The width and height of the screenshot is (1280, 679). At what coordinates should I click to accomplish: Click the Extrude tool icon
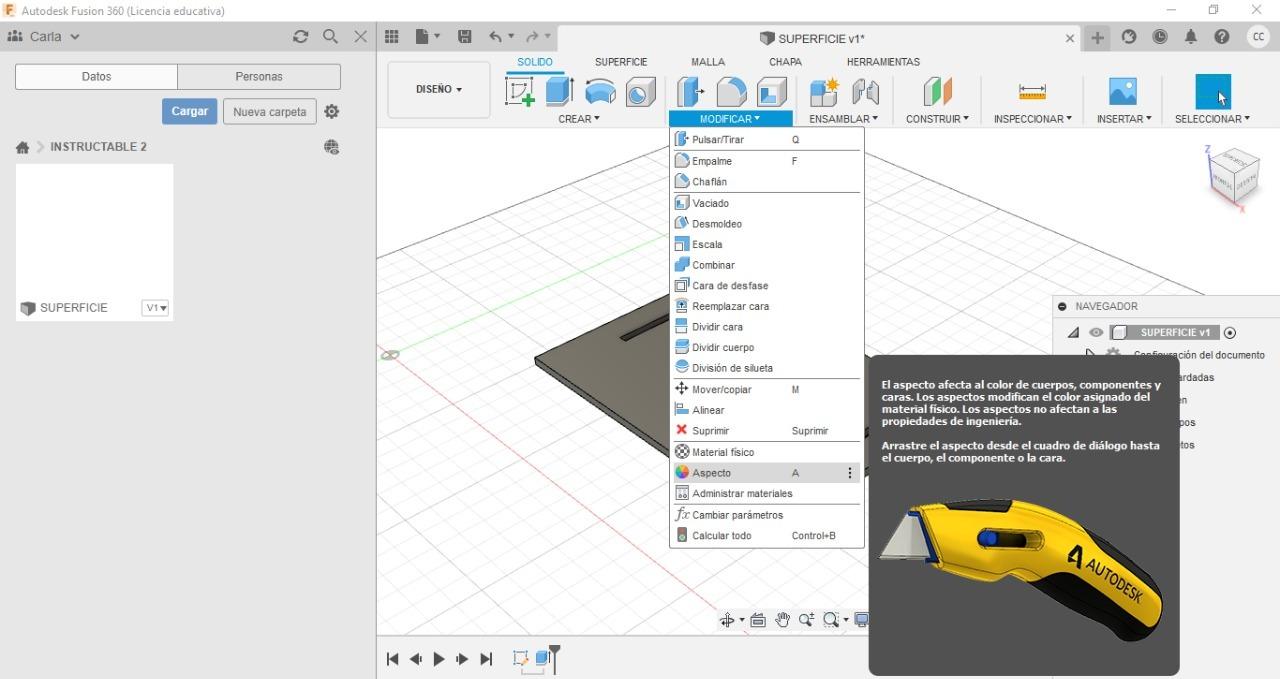[x=559, y=91]
